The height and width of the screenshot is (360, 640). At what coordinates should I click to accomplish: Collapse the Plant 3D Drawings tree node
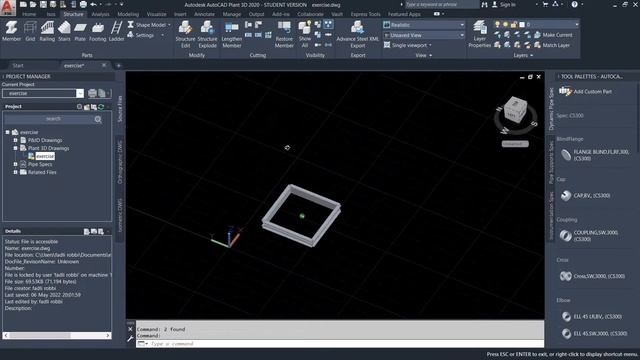click(16, 148)
